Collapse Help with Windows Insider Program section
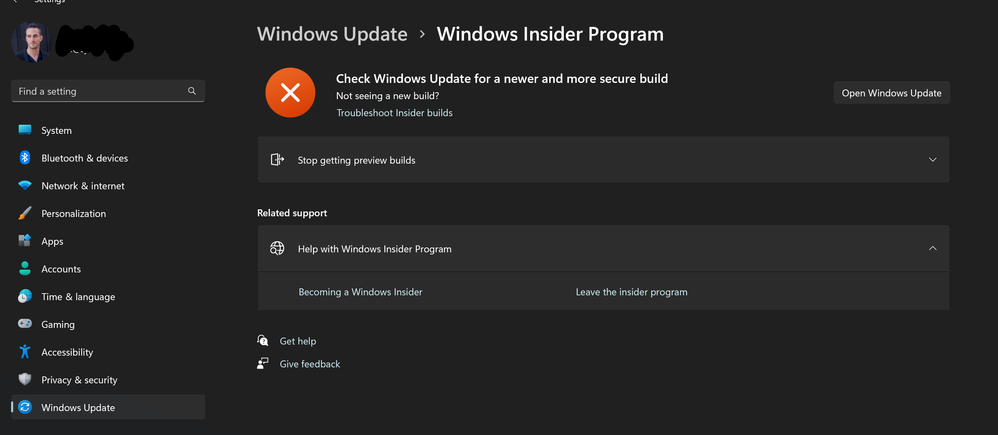 (932, 249)
